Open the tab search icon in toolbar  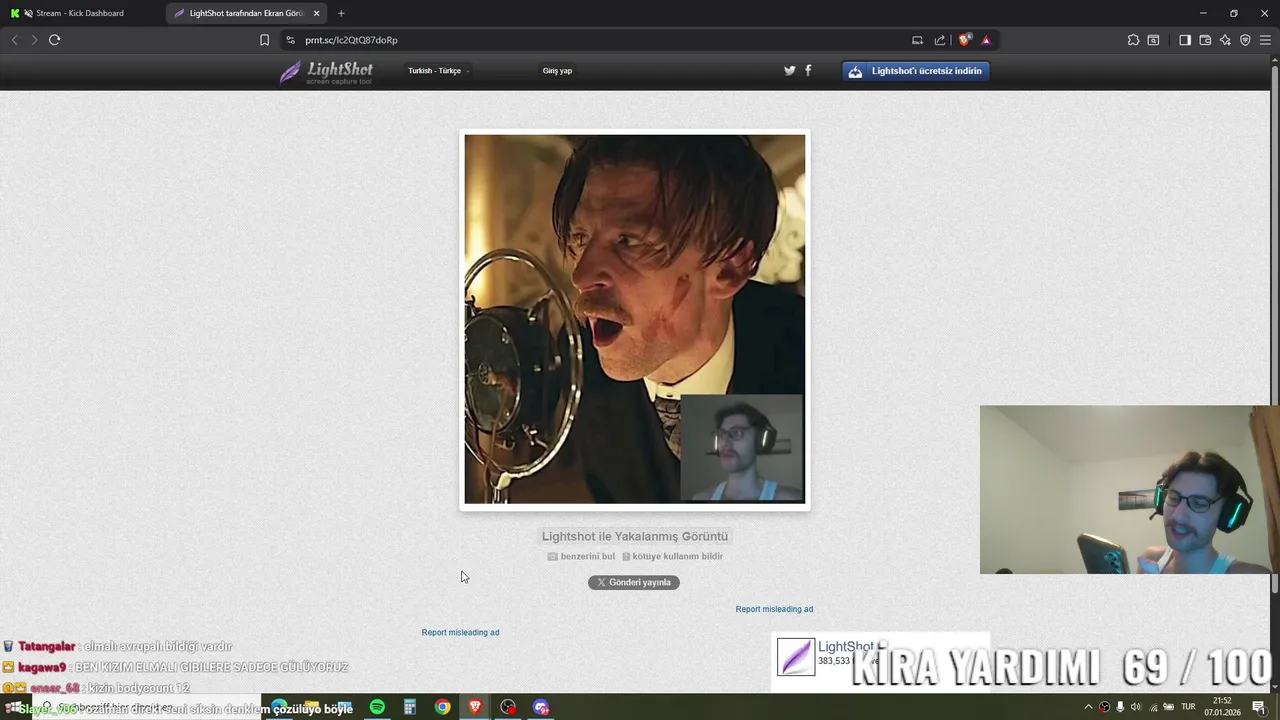tap(1153, 40)
